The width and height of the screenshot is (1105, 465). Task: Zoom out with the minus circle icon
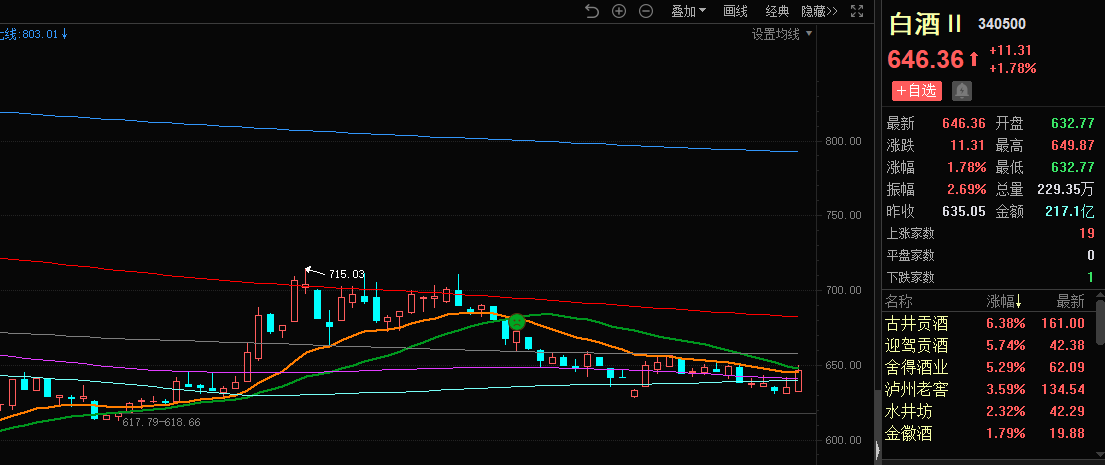[x=646, y=11]
